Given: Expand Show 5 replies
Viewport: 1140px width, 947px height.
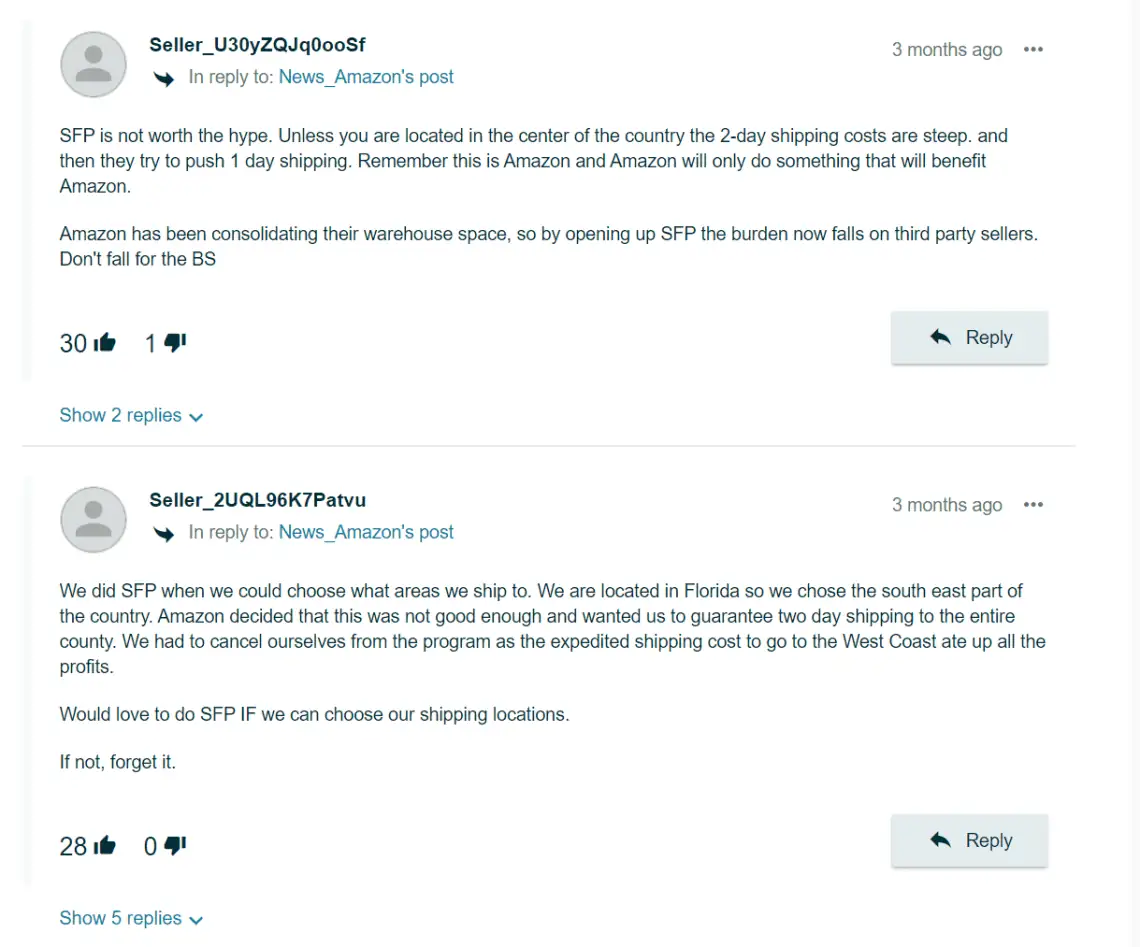Looking at the screenshot, I should click(x=131, y=919).
